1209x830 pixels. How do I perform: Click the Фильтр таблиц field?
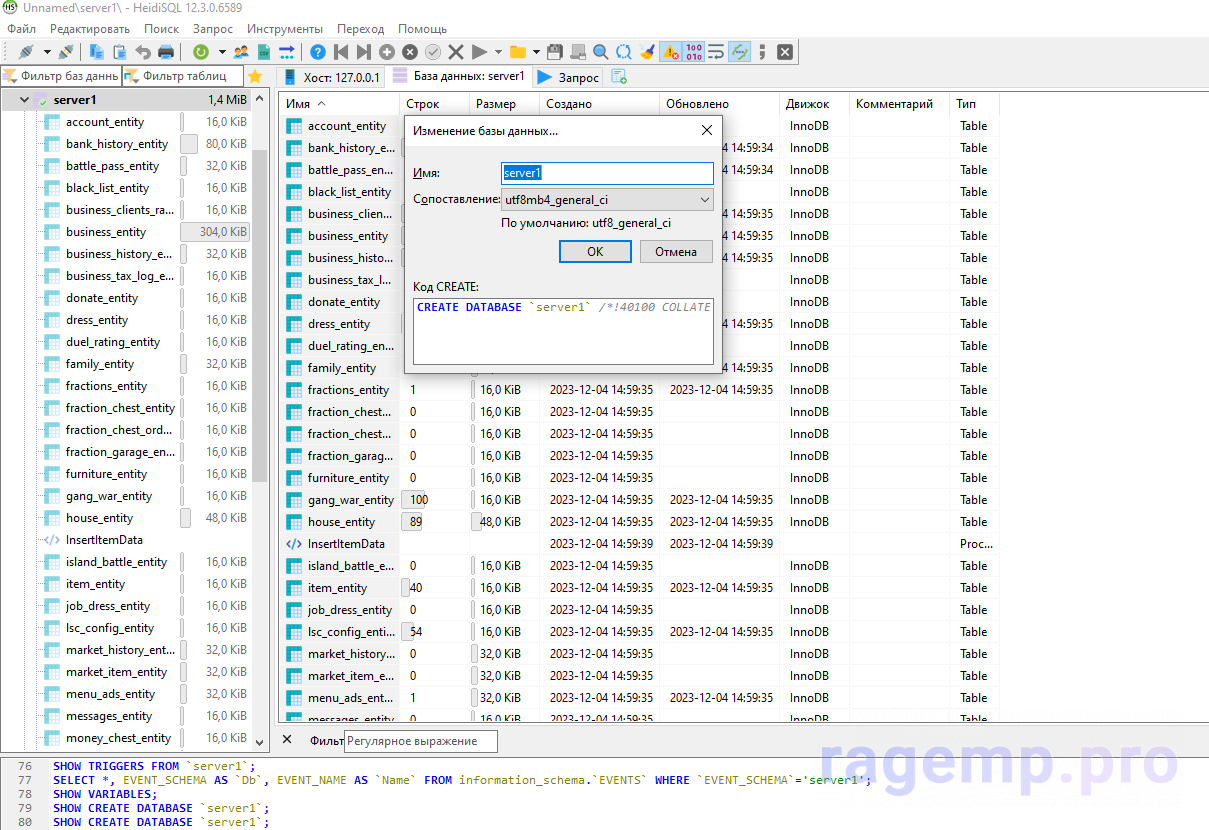click(x=182, y=76)
